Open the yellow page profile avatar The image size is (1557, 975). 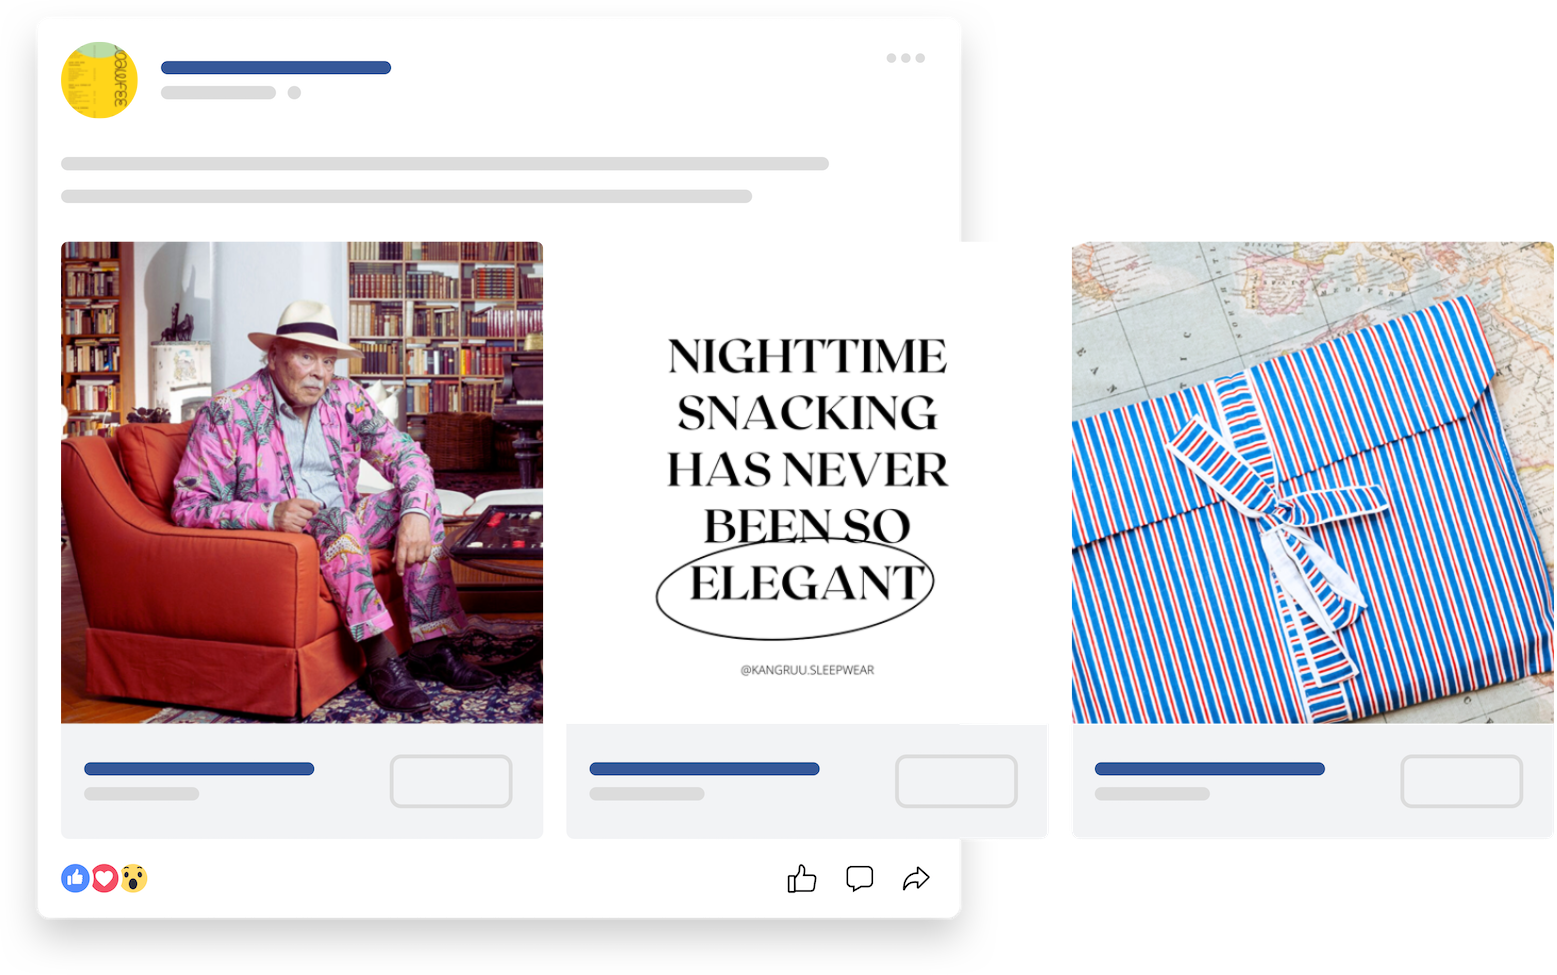(x=99, y=80)
